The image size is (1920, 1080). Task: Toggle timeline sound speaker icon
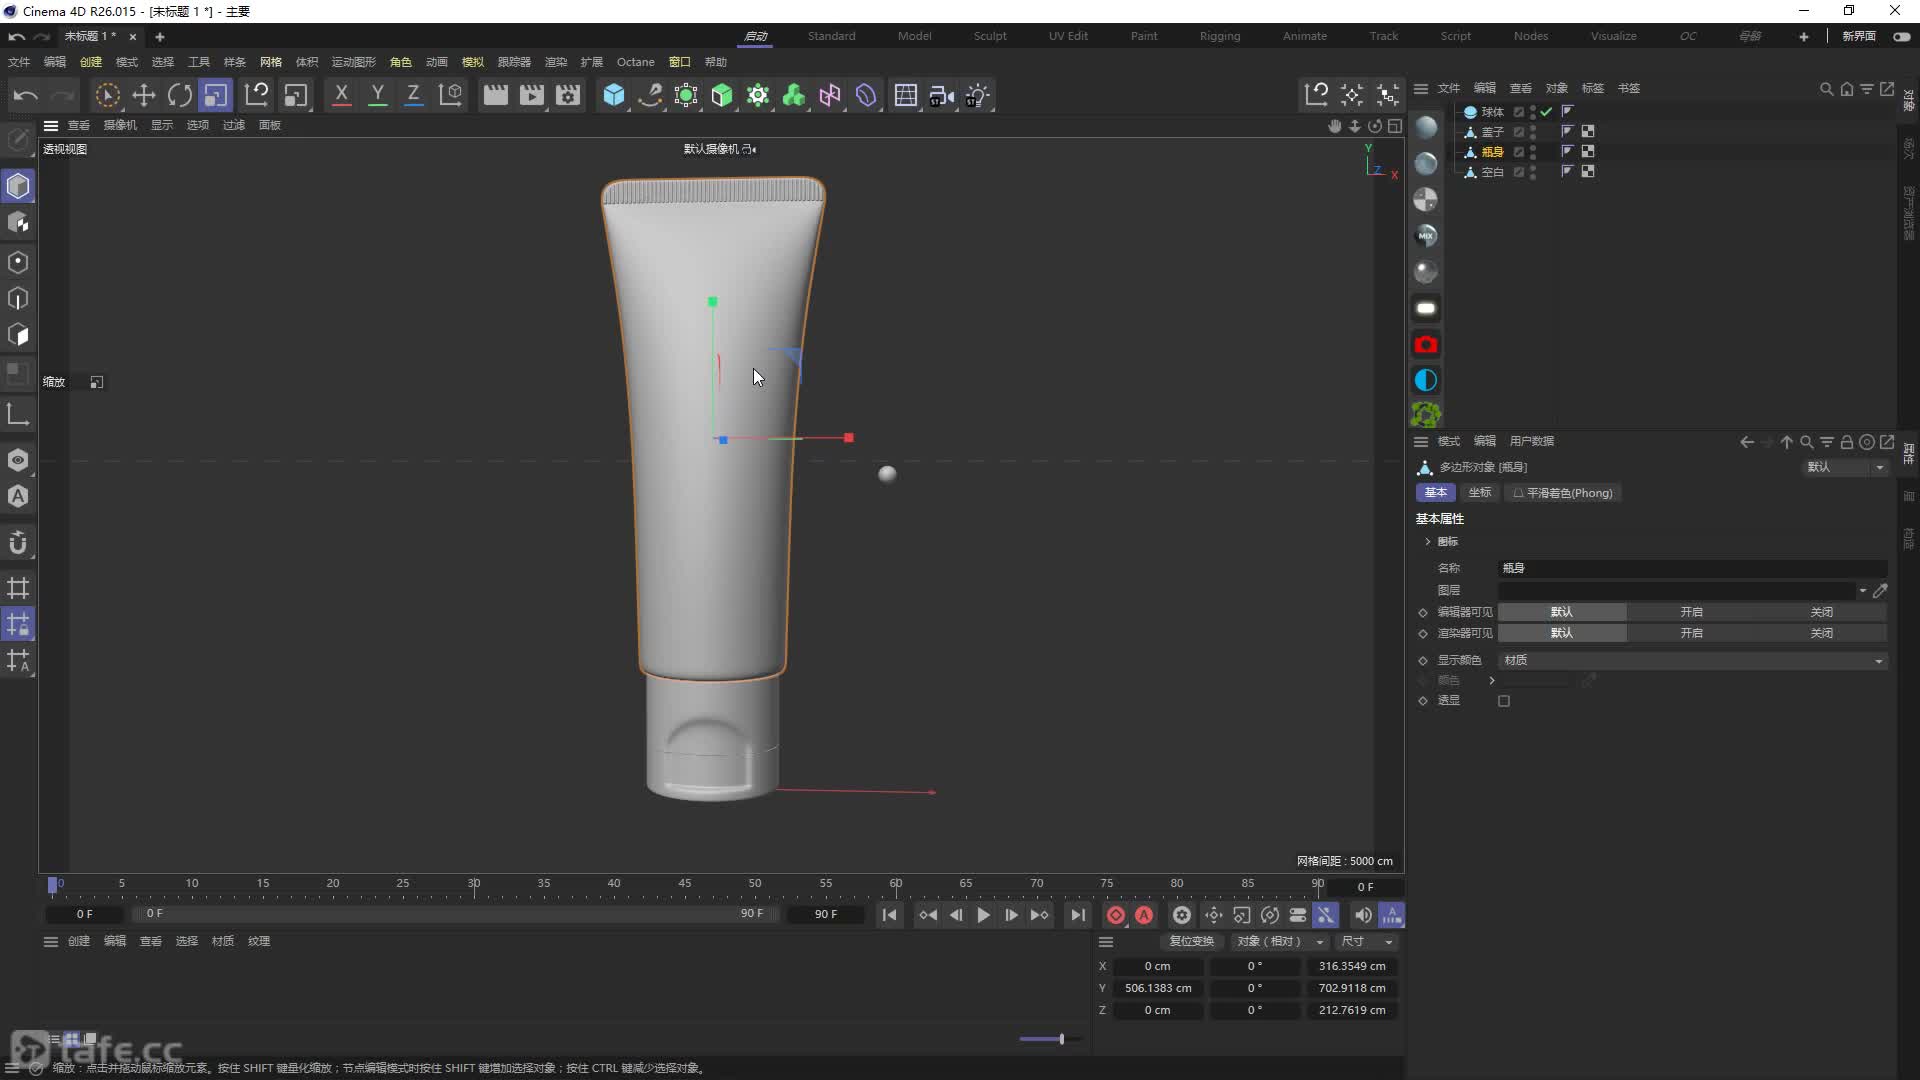click(x=1362, y=915)
